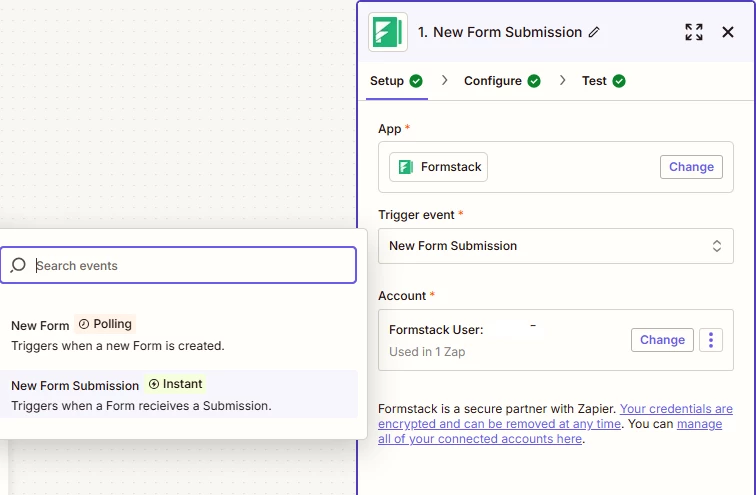The height and width of the screenshot is (495, 756).
Task: Click chevron between Configure and Test
Action: (x=562, y=80)
